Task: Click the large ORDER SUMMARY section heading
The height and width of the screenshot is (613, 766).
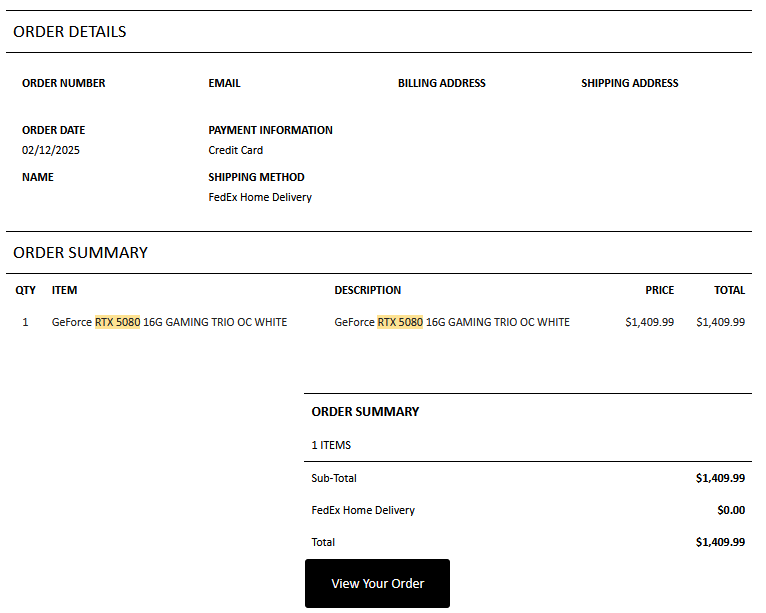Action: (80, 253)
